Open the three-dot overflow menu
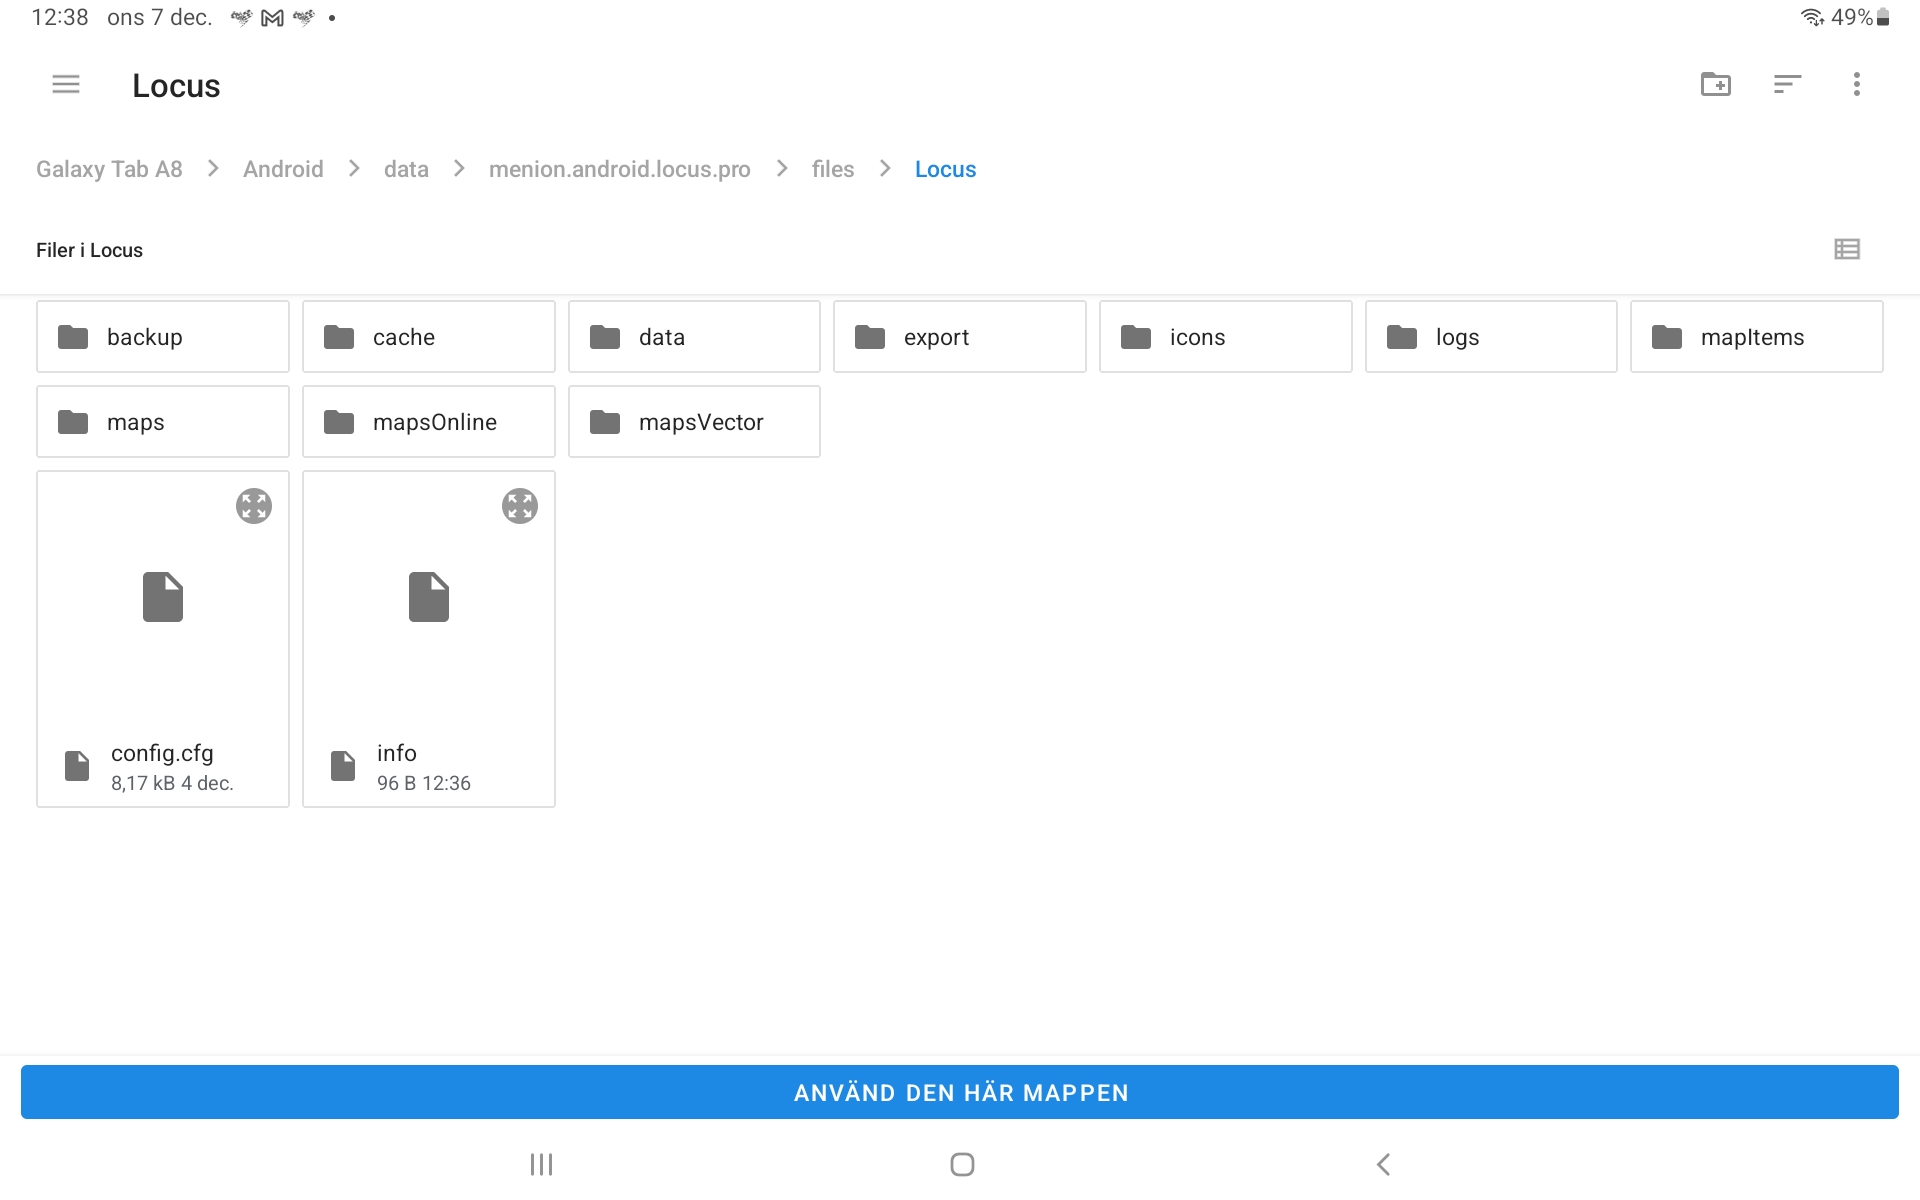Image resolution: width=1920 pixels, height=1200 pixels. [x=1856, y=85]
